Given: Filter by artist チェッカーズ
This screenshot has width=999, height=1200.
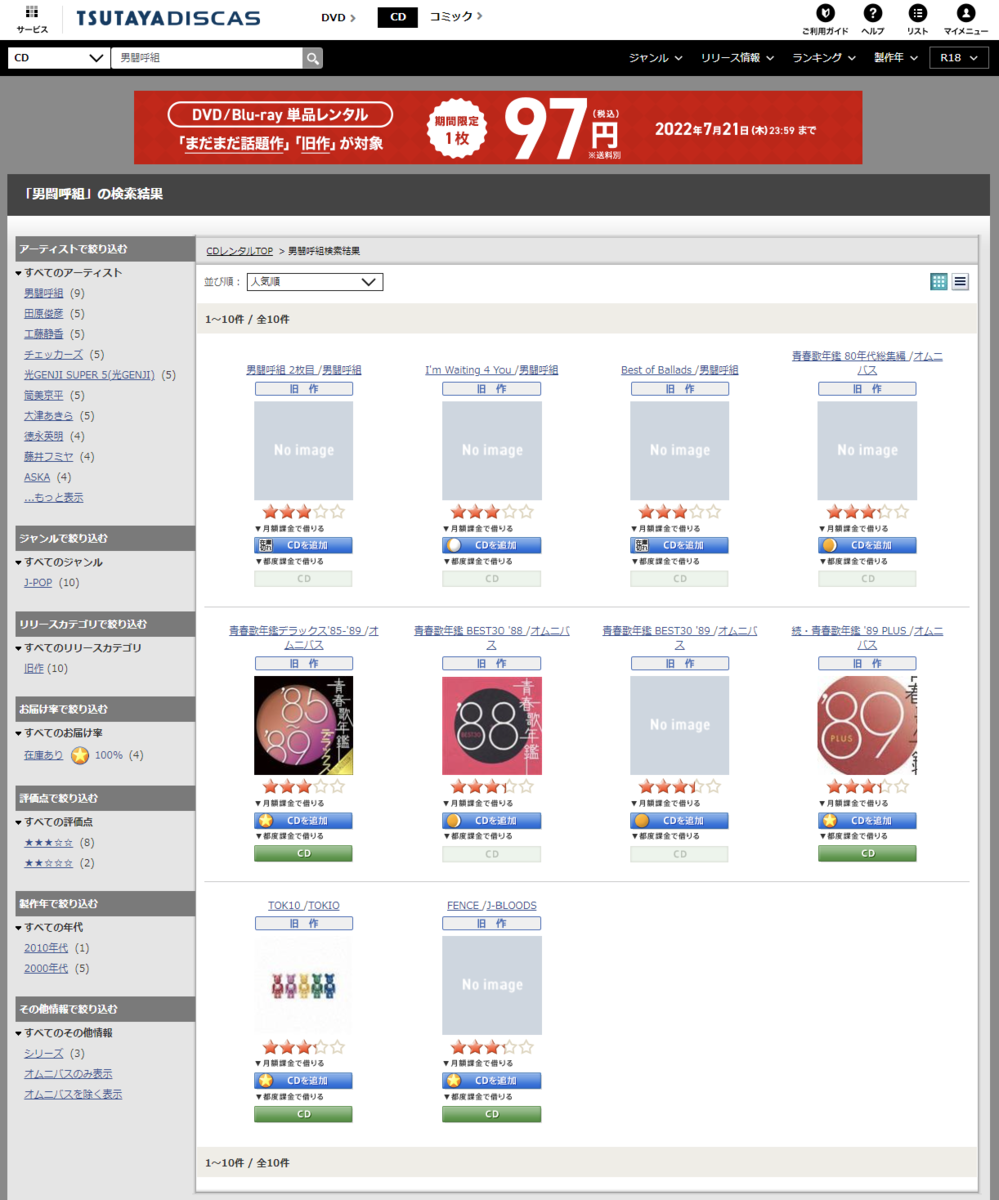Looking at the screenshot, I should click(x=54, y=354).
